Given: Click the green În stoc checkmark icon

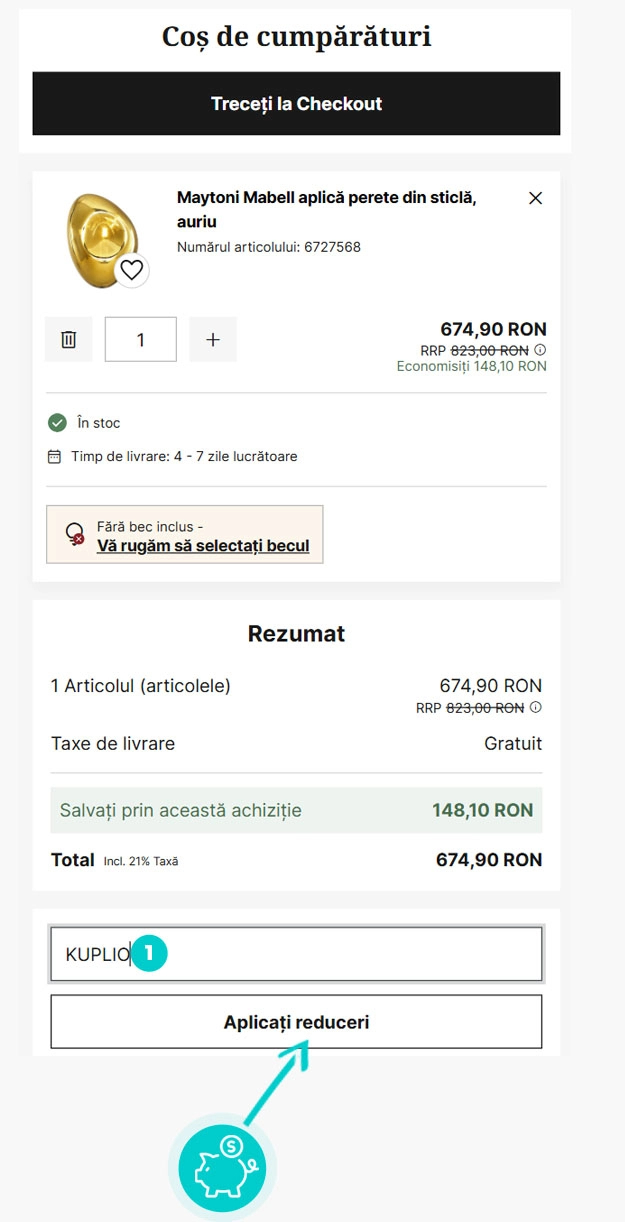Looking at the screenshot, I should click(x=57, y=423).
